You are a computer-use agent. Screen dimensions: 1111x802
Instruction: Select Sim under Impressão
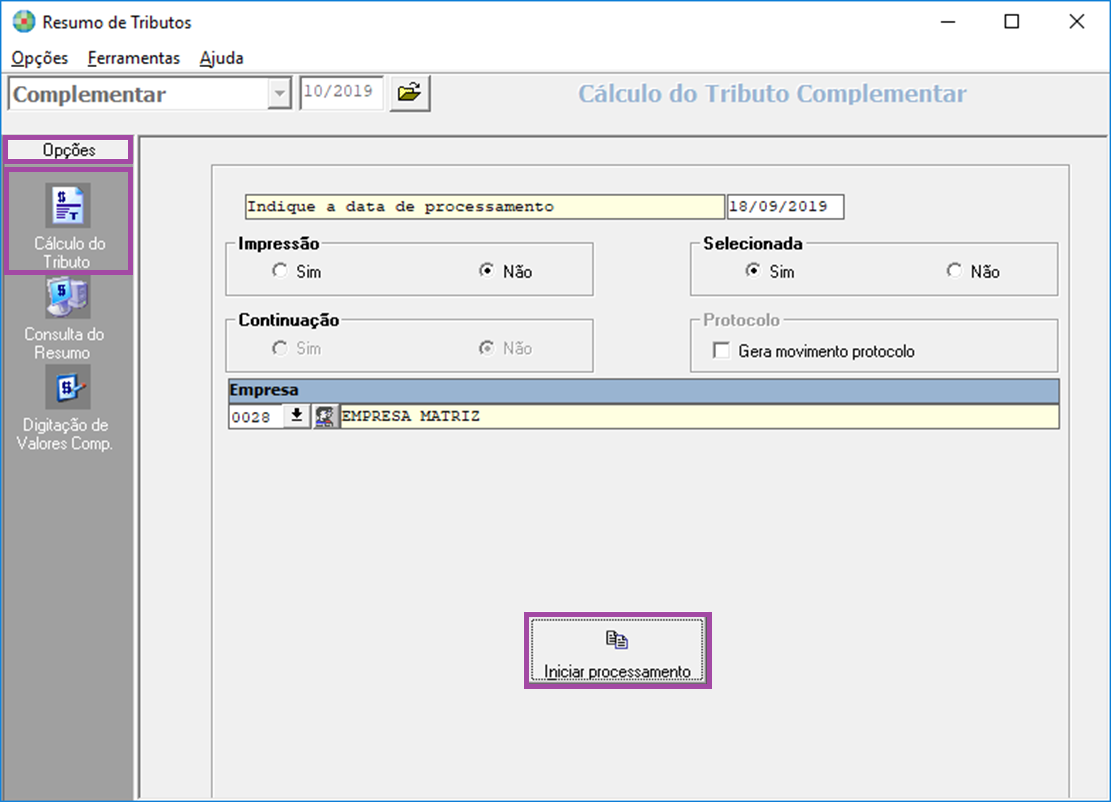(280, 271)
